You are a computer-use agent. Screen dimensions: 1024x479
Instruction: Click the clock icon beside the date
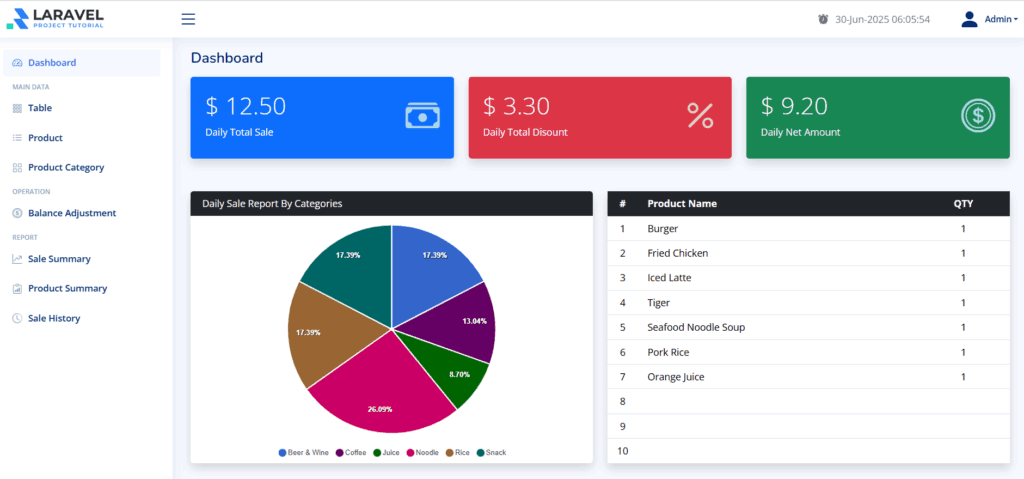tap(823, 19)
